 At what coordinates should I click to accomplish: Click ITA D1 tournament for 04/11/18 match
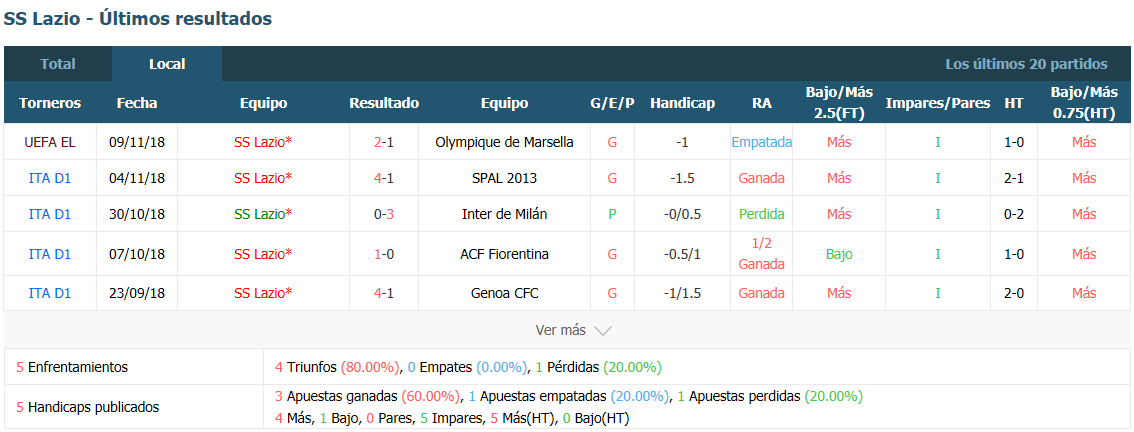pos(50,178)
